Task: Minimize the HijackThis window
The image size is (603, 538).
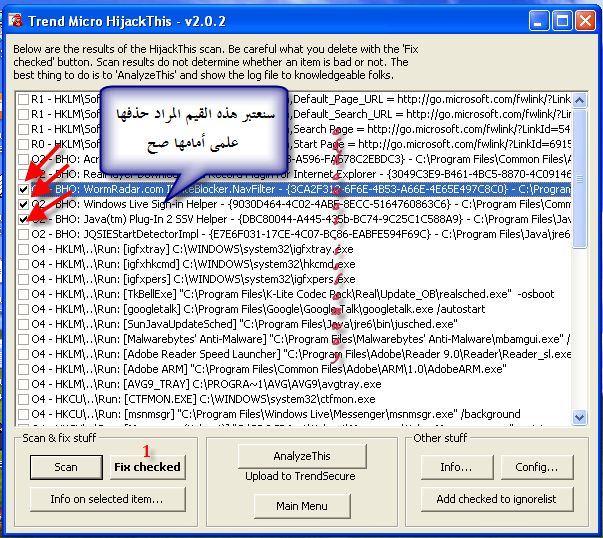Action: pyautogui.click(x=539, y=20)
